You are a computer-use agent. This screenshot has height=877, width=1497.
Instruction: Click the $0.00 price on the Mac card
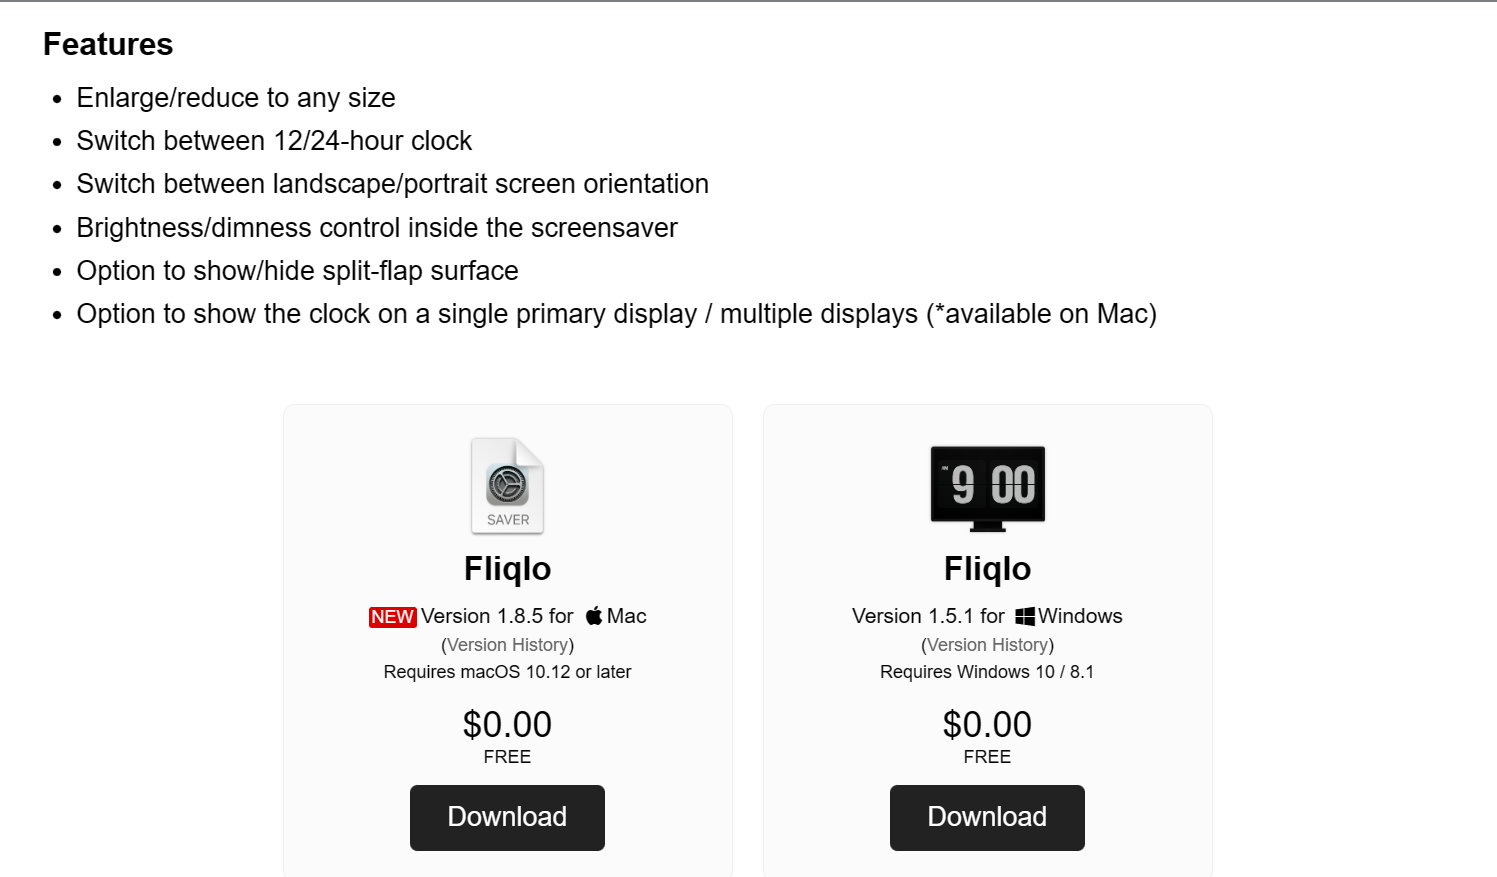(x=507, y=724)
